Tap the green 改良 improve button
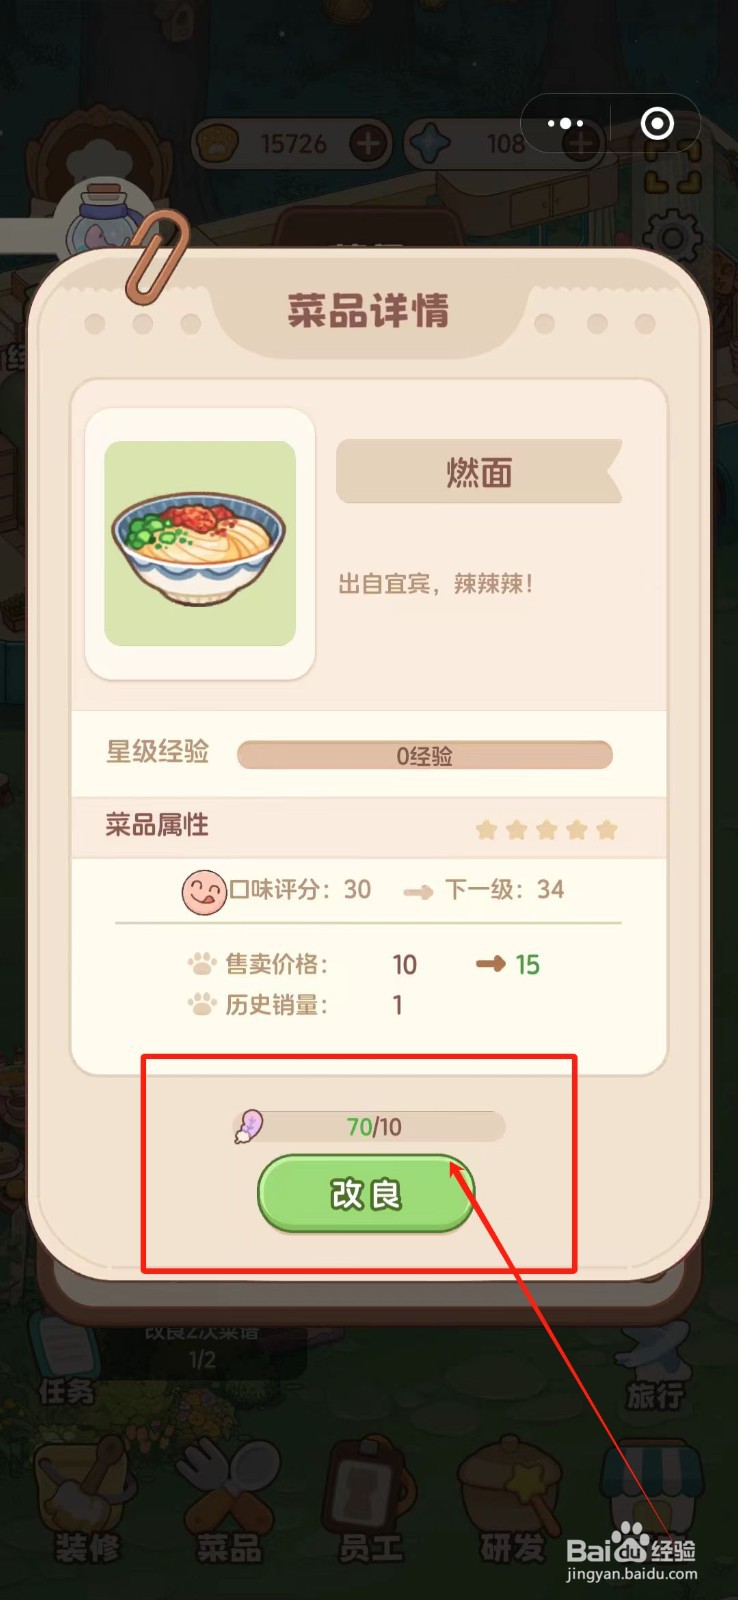The image size is (738, 1600). [x=366, y=1193]
